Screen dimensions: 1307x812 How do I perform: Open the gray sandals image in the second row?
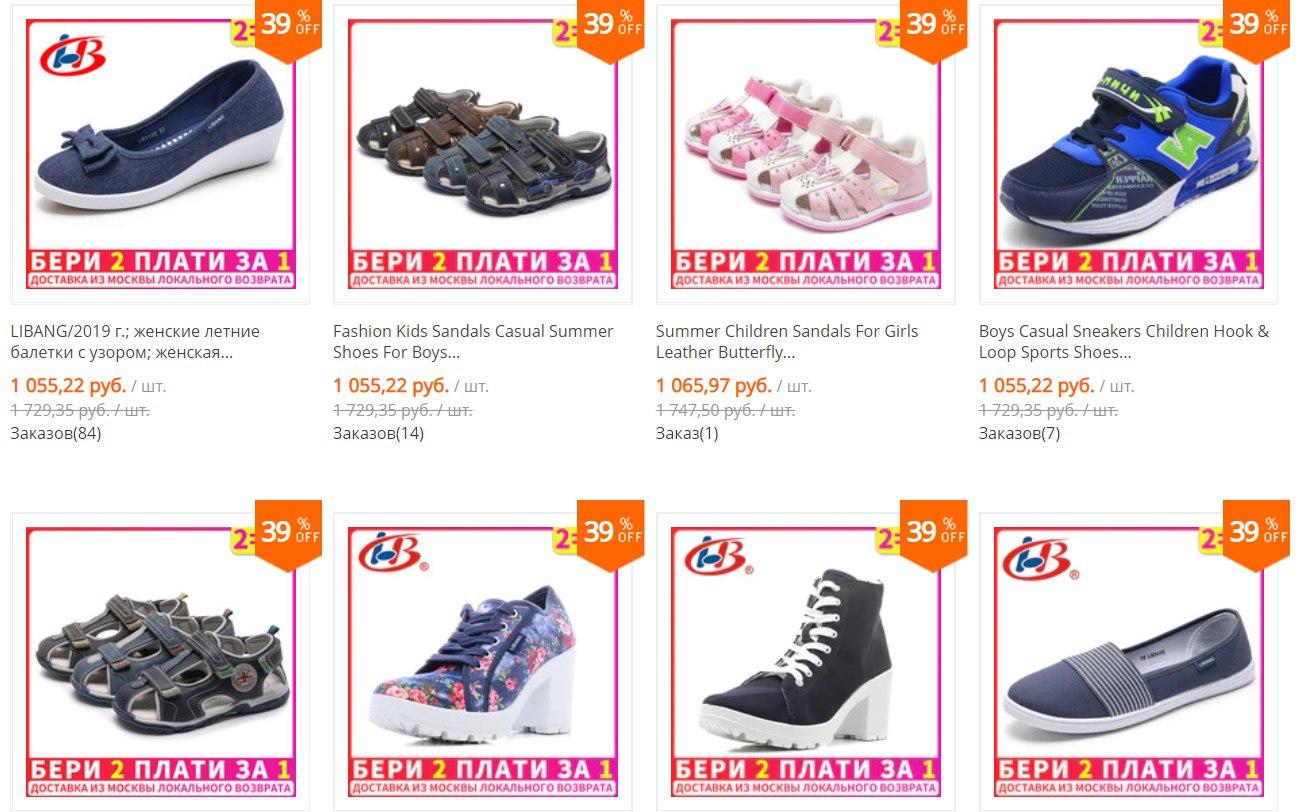point(160,662)
